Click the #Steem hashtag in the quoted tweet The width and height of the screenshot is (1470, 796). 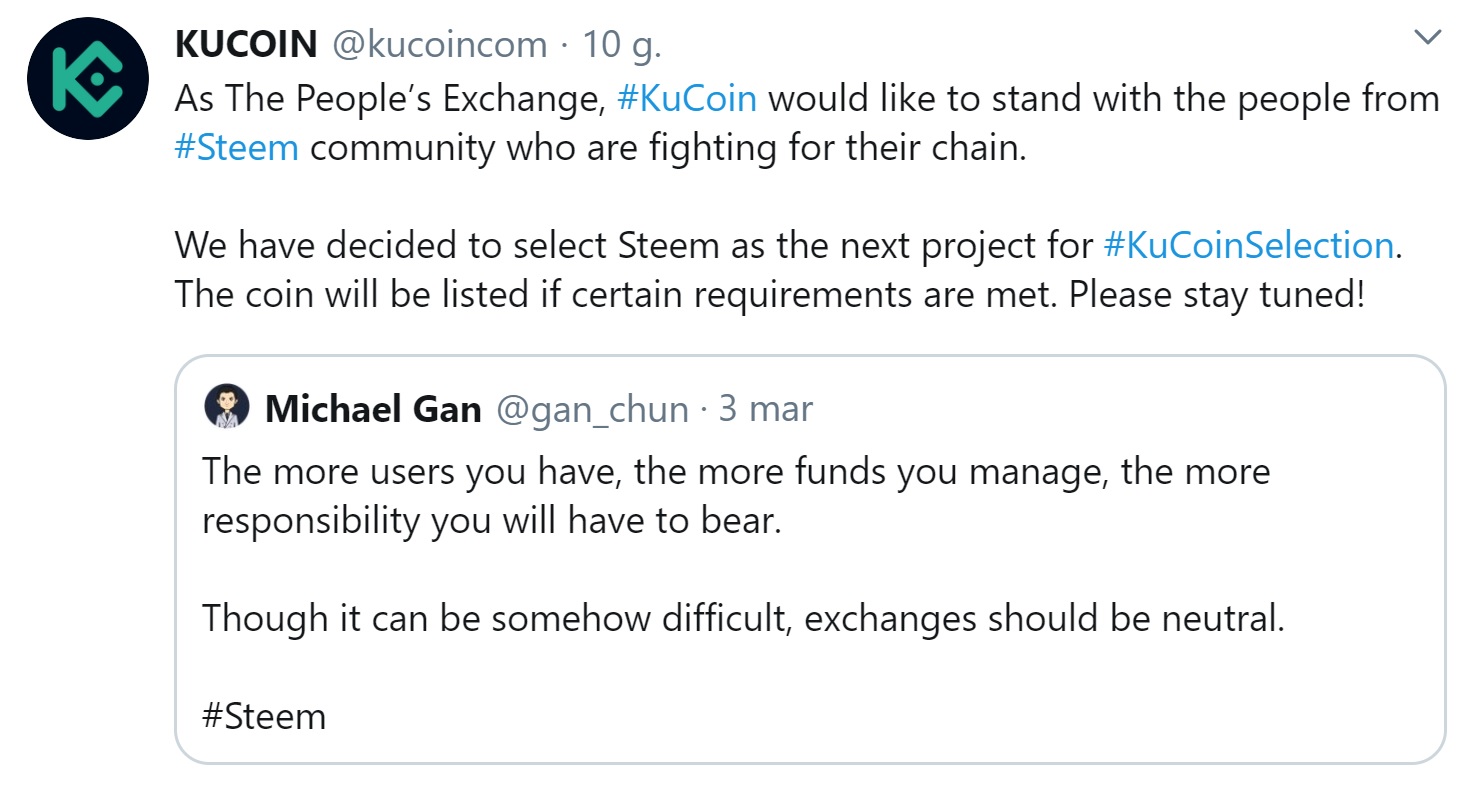click(x=262, y=715)
